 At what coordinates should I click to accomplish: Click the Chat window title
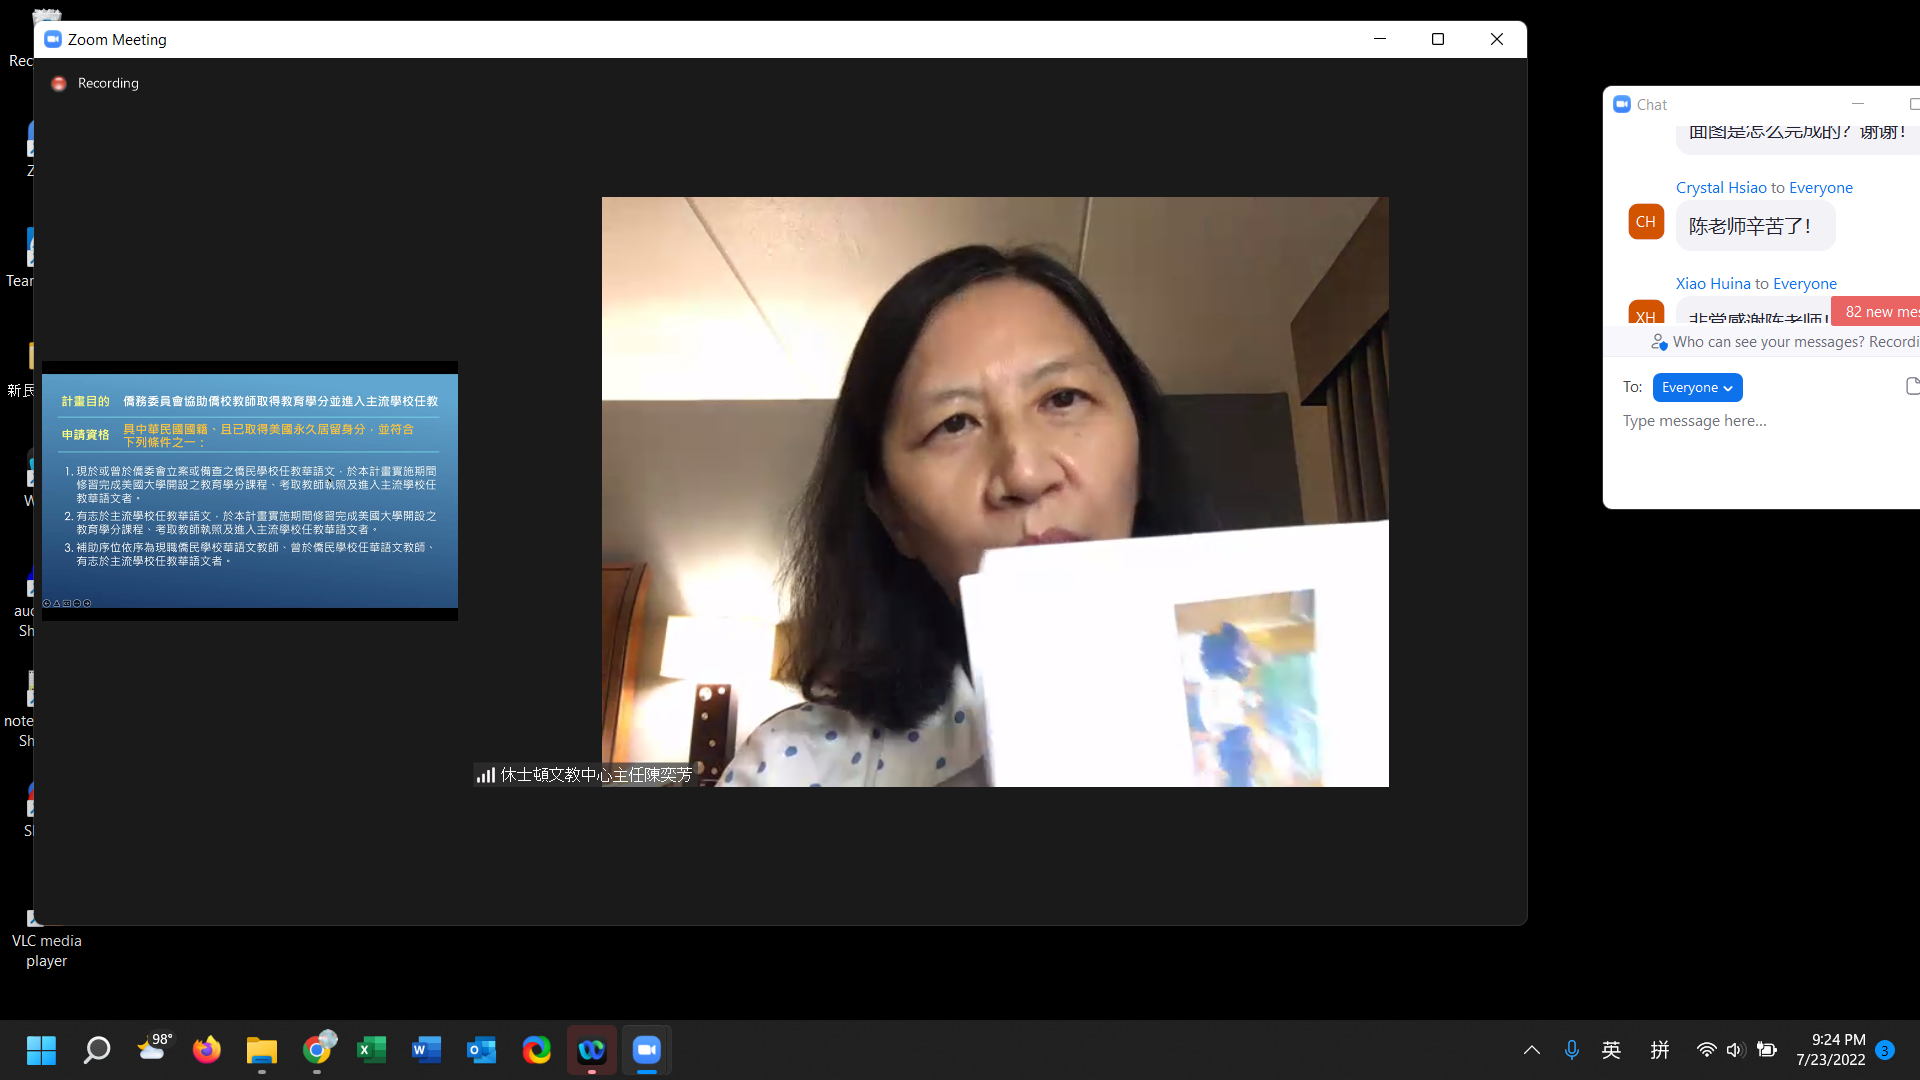point(1651,105)
